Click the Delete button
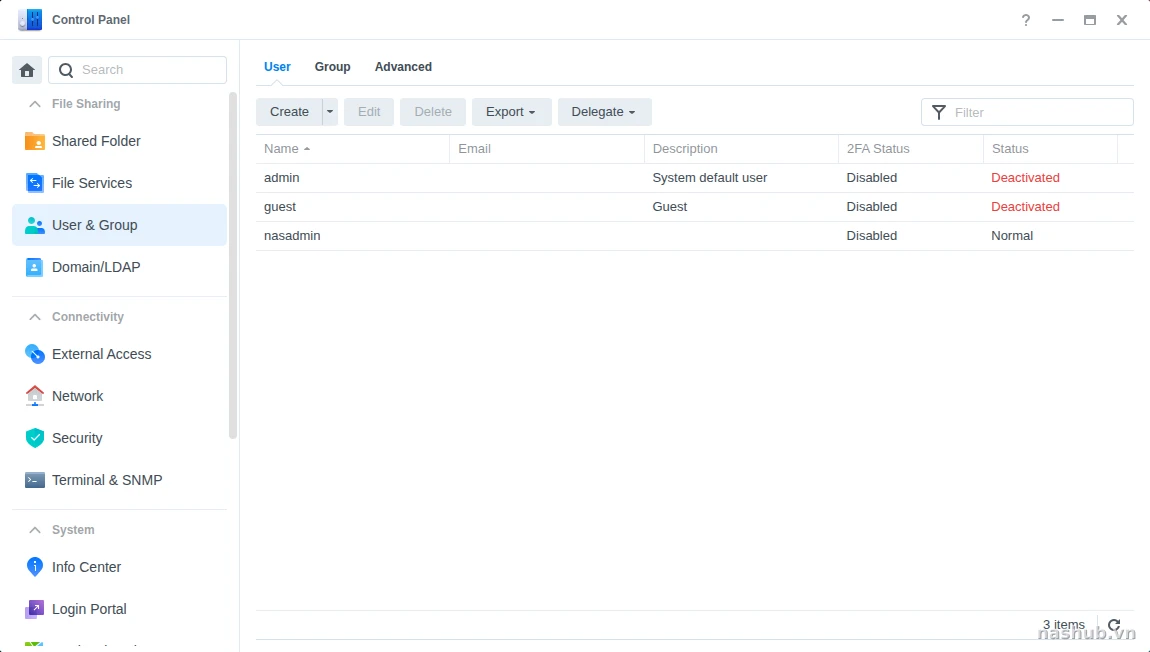 [x=433, y=111]
